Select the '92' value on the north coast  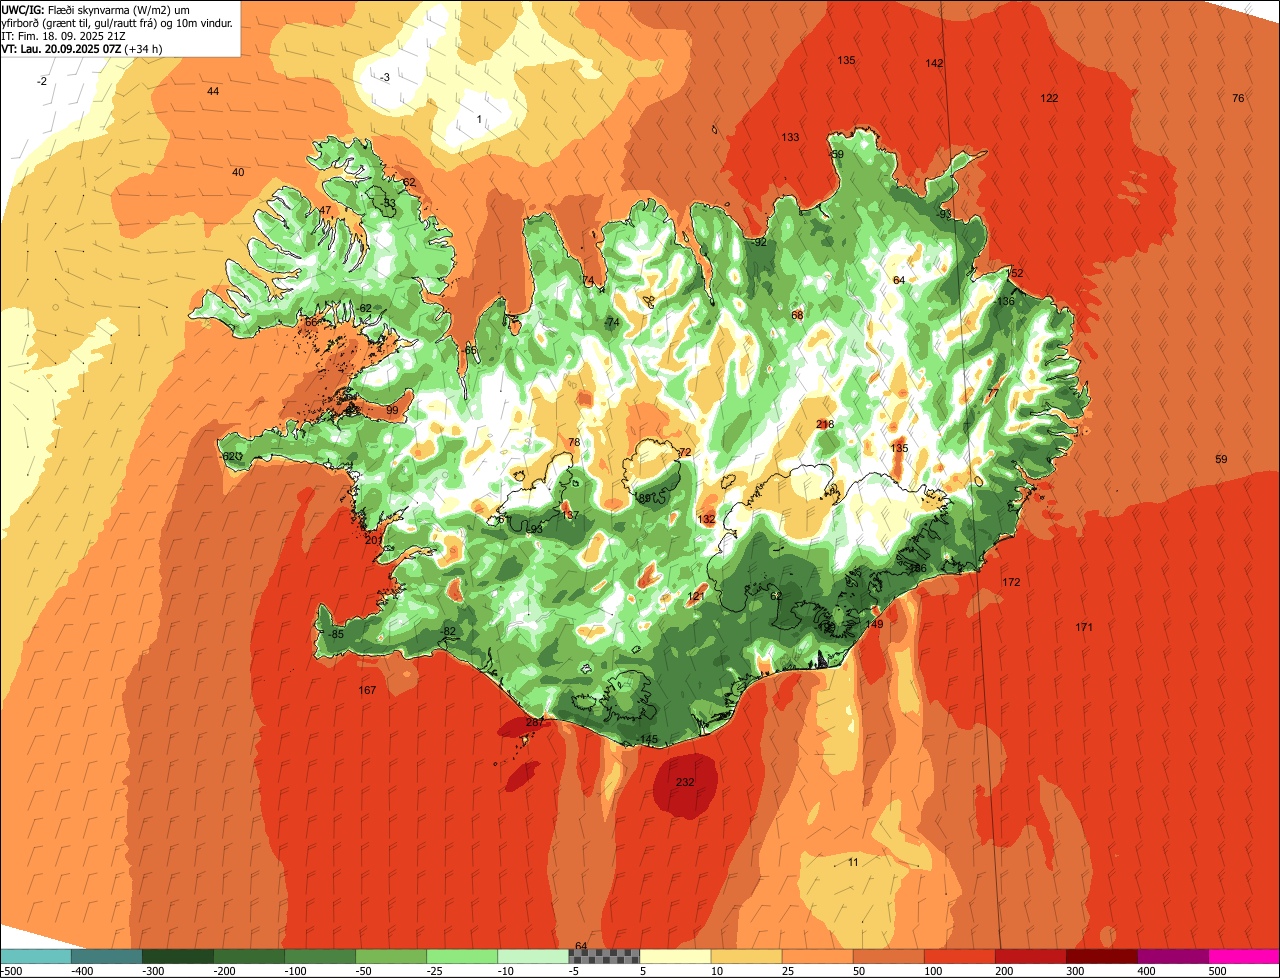pos(761,242)
